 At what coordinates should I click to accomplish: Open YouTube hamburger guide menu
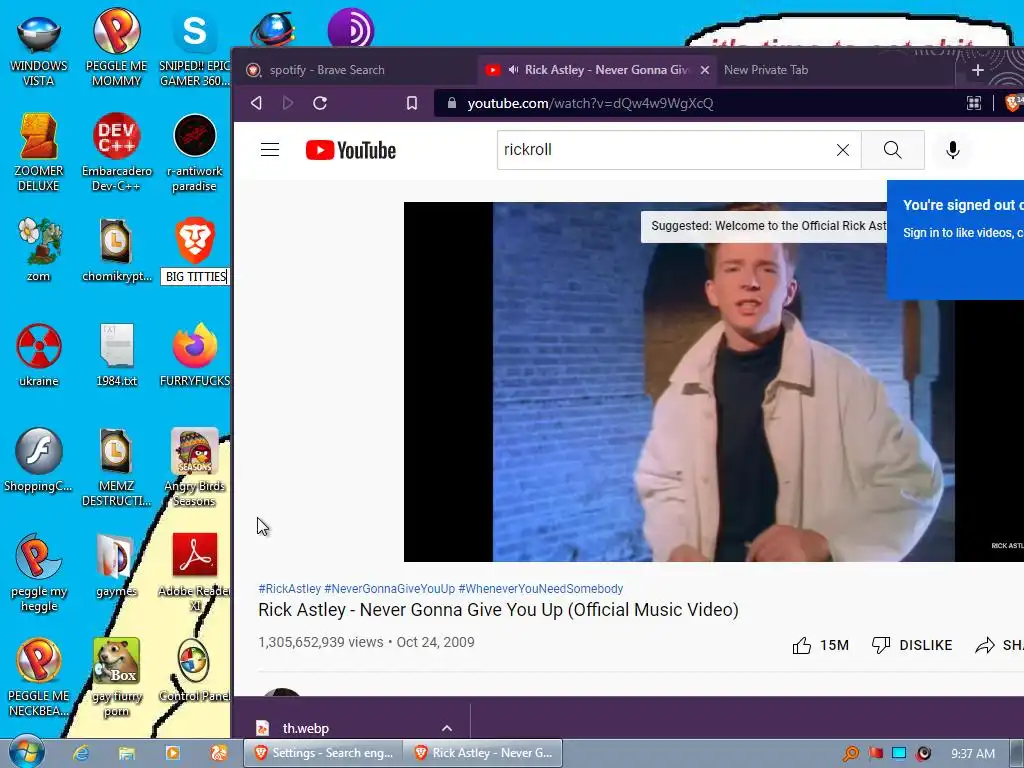(x=270, y=150)
